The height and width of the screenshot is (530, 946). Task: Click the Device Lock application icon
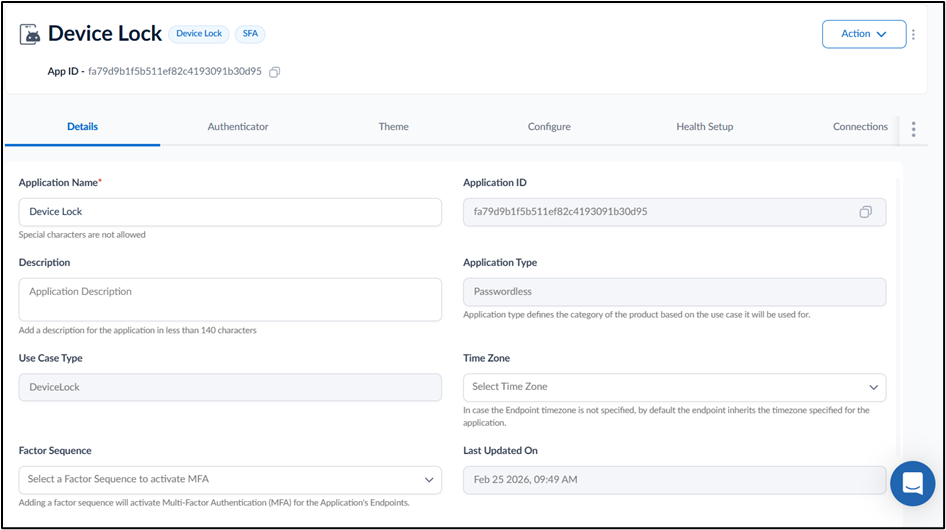30,34
